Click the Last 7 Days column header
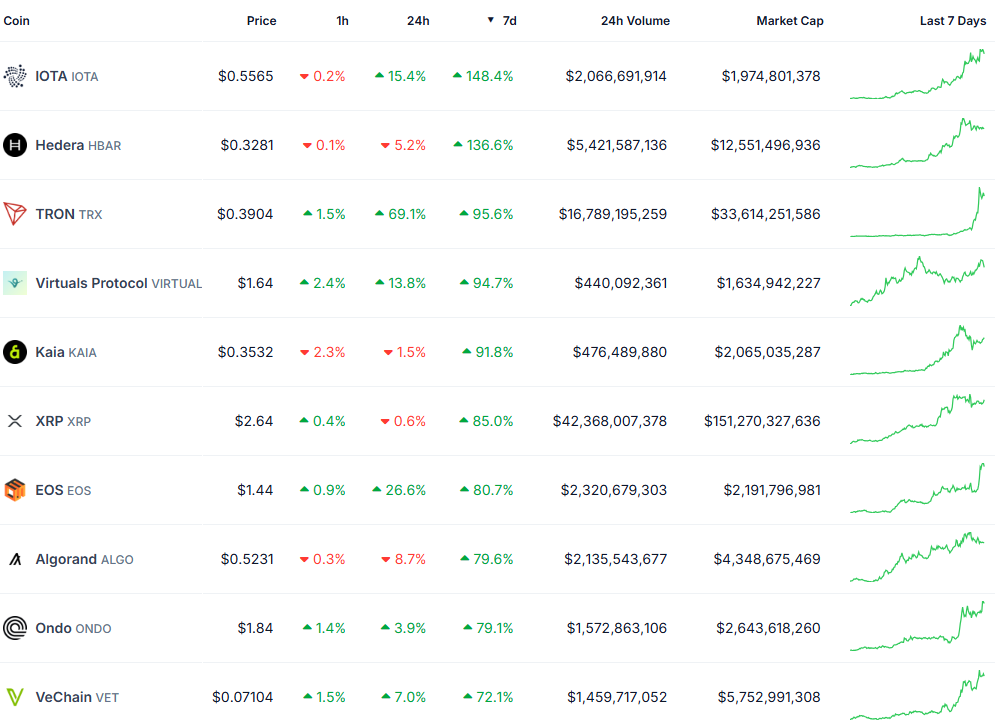Viewport: 1000px width, 724px height. click(953, 20)
